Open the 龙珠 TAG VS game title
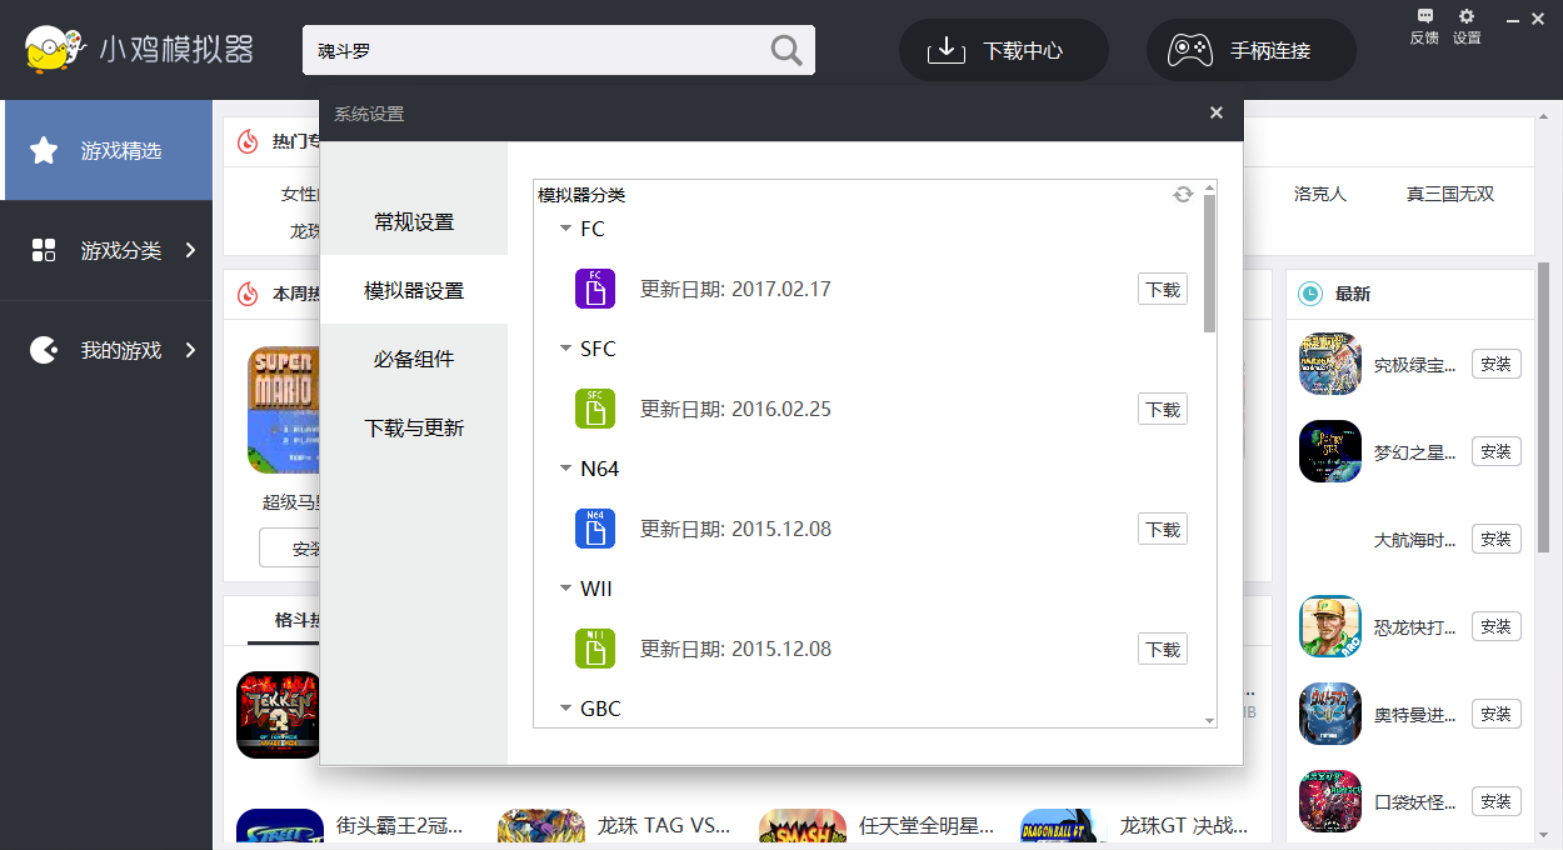 (x=664, y=826)
